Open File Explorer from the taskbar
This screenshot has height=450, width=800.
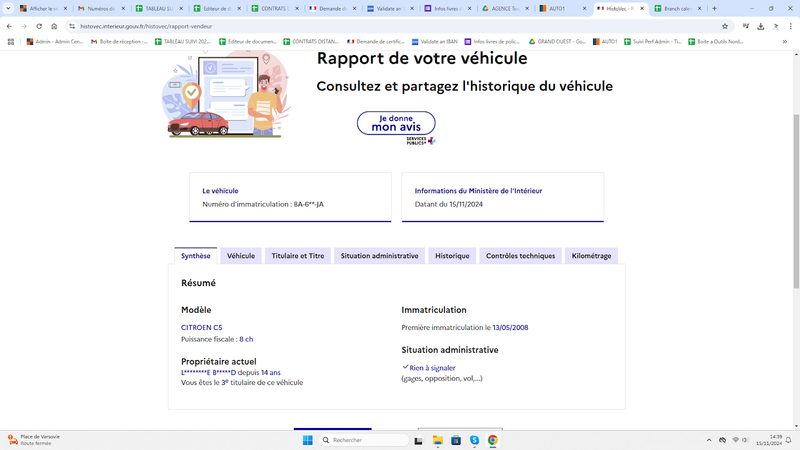pyautogui.click(x=437, y=440)
